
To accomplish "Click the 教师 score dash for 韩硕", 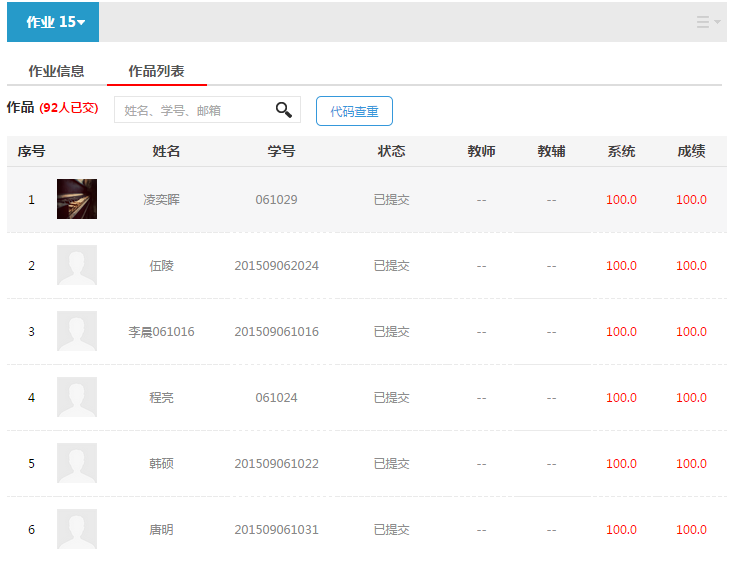I will pos(481,465).
